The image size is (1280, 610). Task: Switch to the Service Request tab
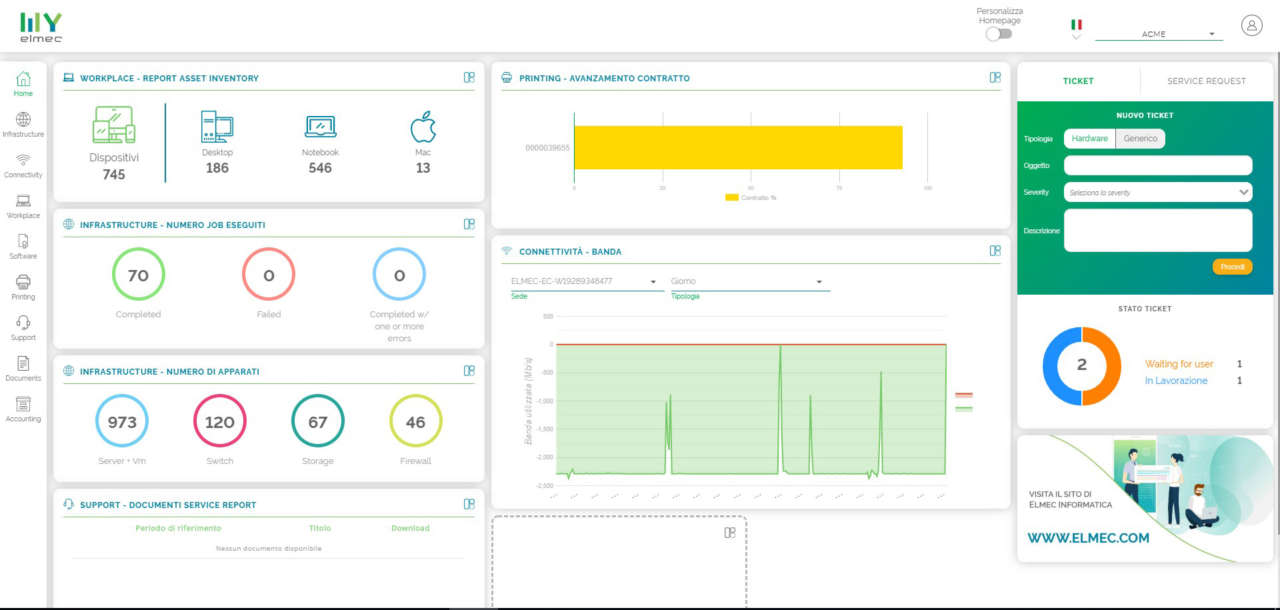(1206, 81)
